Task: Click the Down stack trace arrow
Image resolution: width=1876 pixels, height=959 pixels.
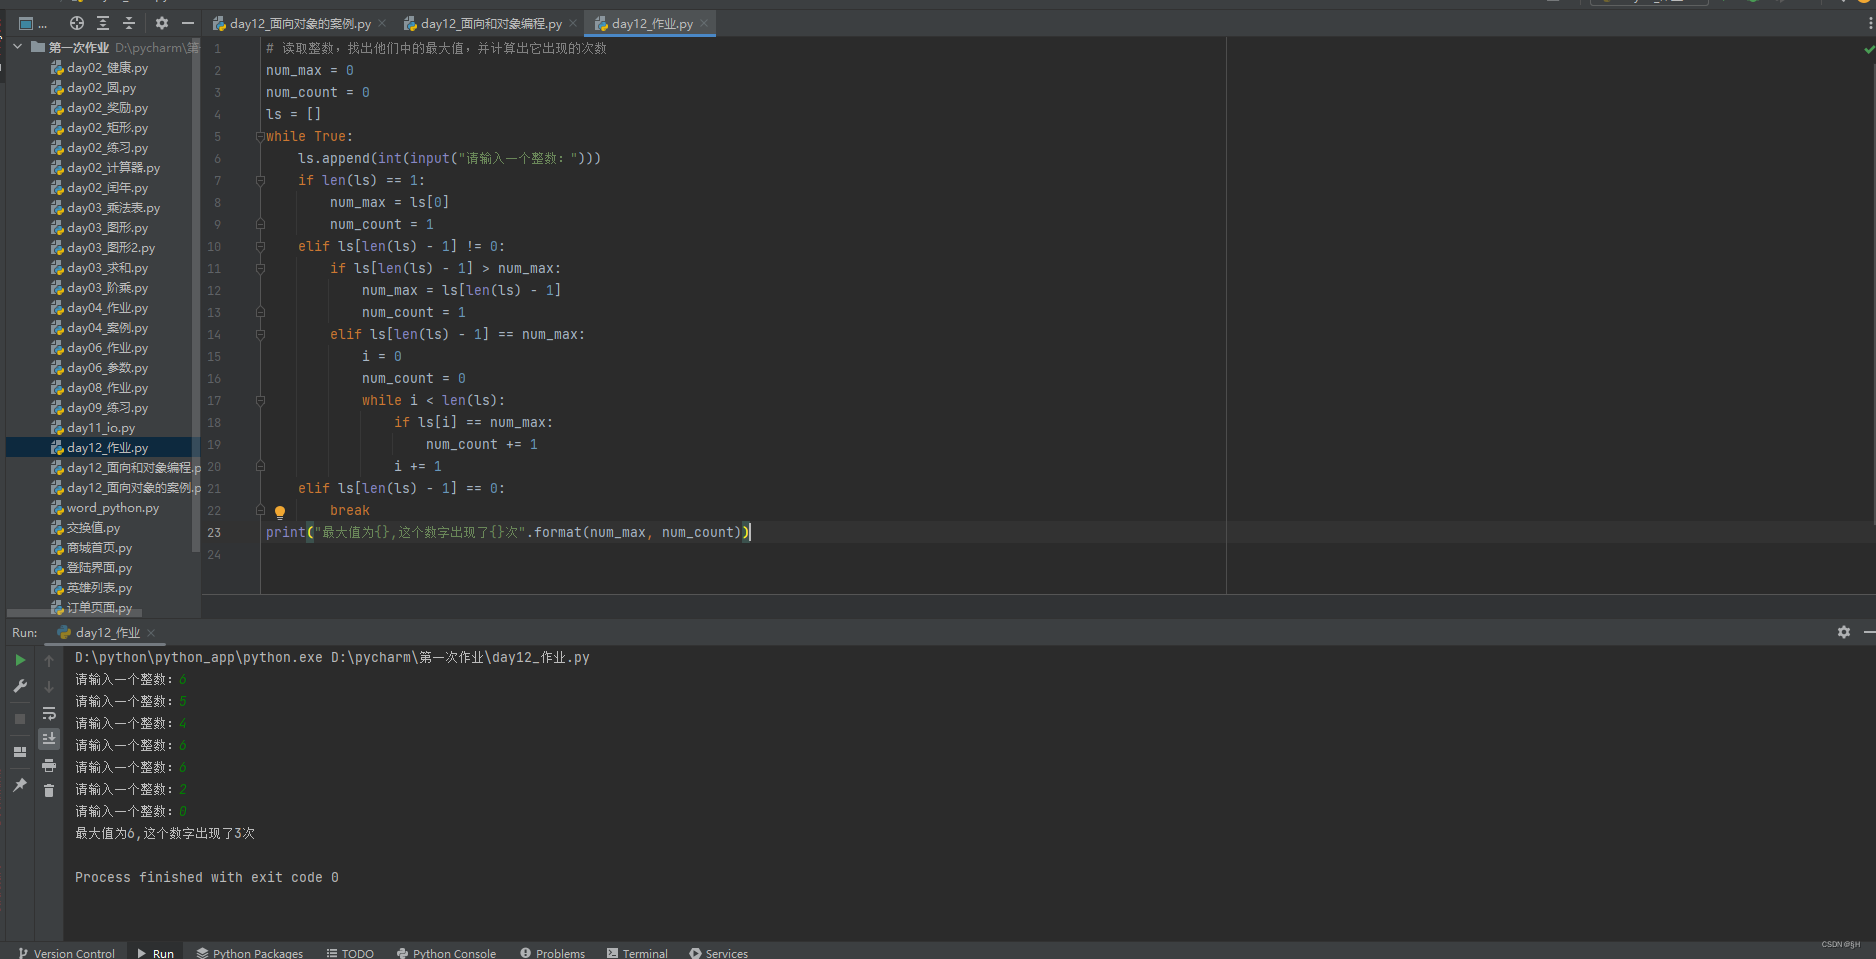Action: (x=49, y=687)
